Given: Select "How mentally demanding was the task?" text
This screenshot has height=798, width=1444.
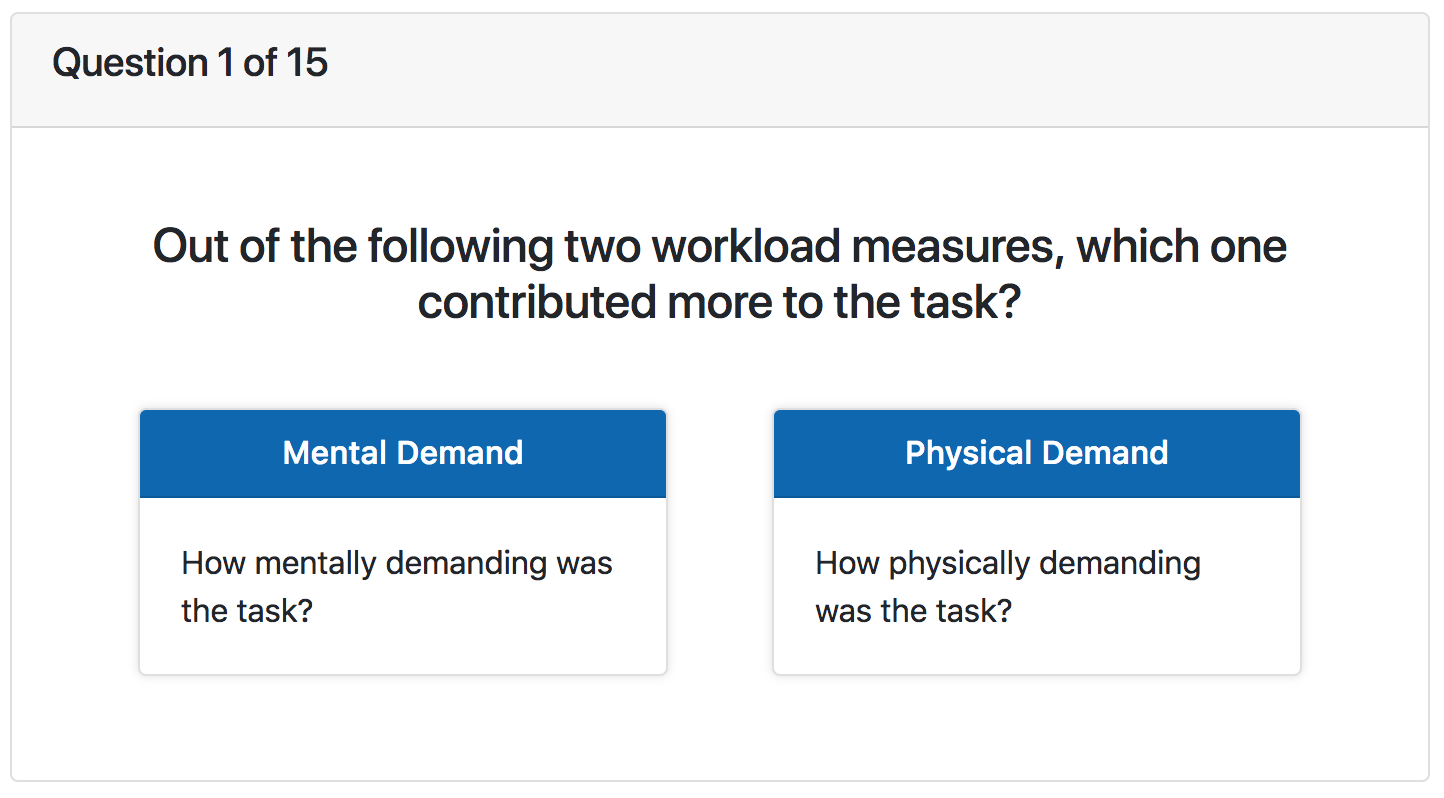Looking at the screenshot, I should (x=396, y=586).
